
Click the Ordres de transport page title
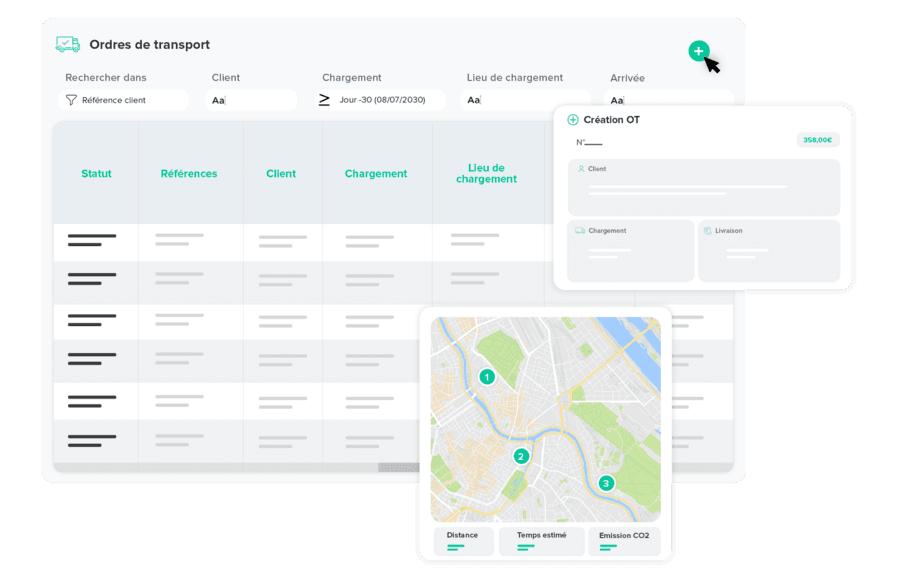coord(150,45)
